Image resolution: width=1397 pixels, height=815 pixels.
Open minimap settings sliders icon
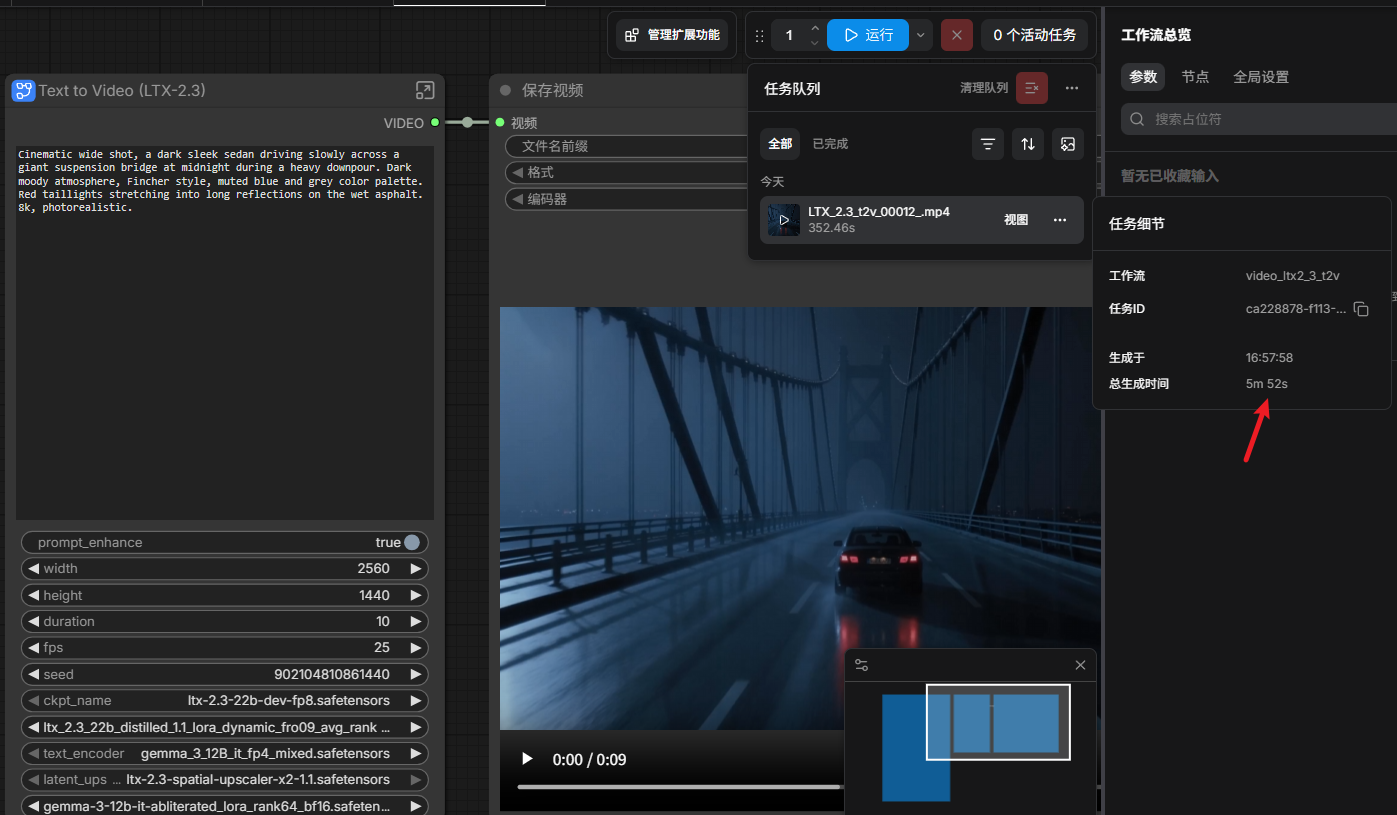(861, 665)
